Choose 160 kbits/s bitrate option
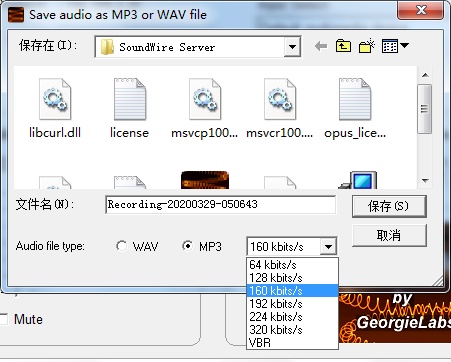This screenshot has width=451, height=362. pos(292,291)
